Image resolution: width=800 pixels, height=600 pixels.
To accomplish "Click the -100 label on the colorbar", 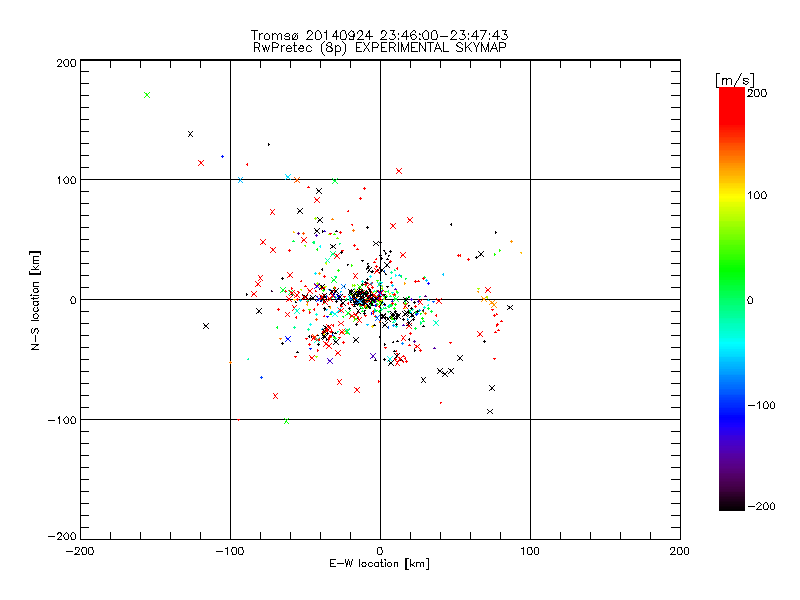I will pyautogui.click(x=761, y=406).
